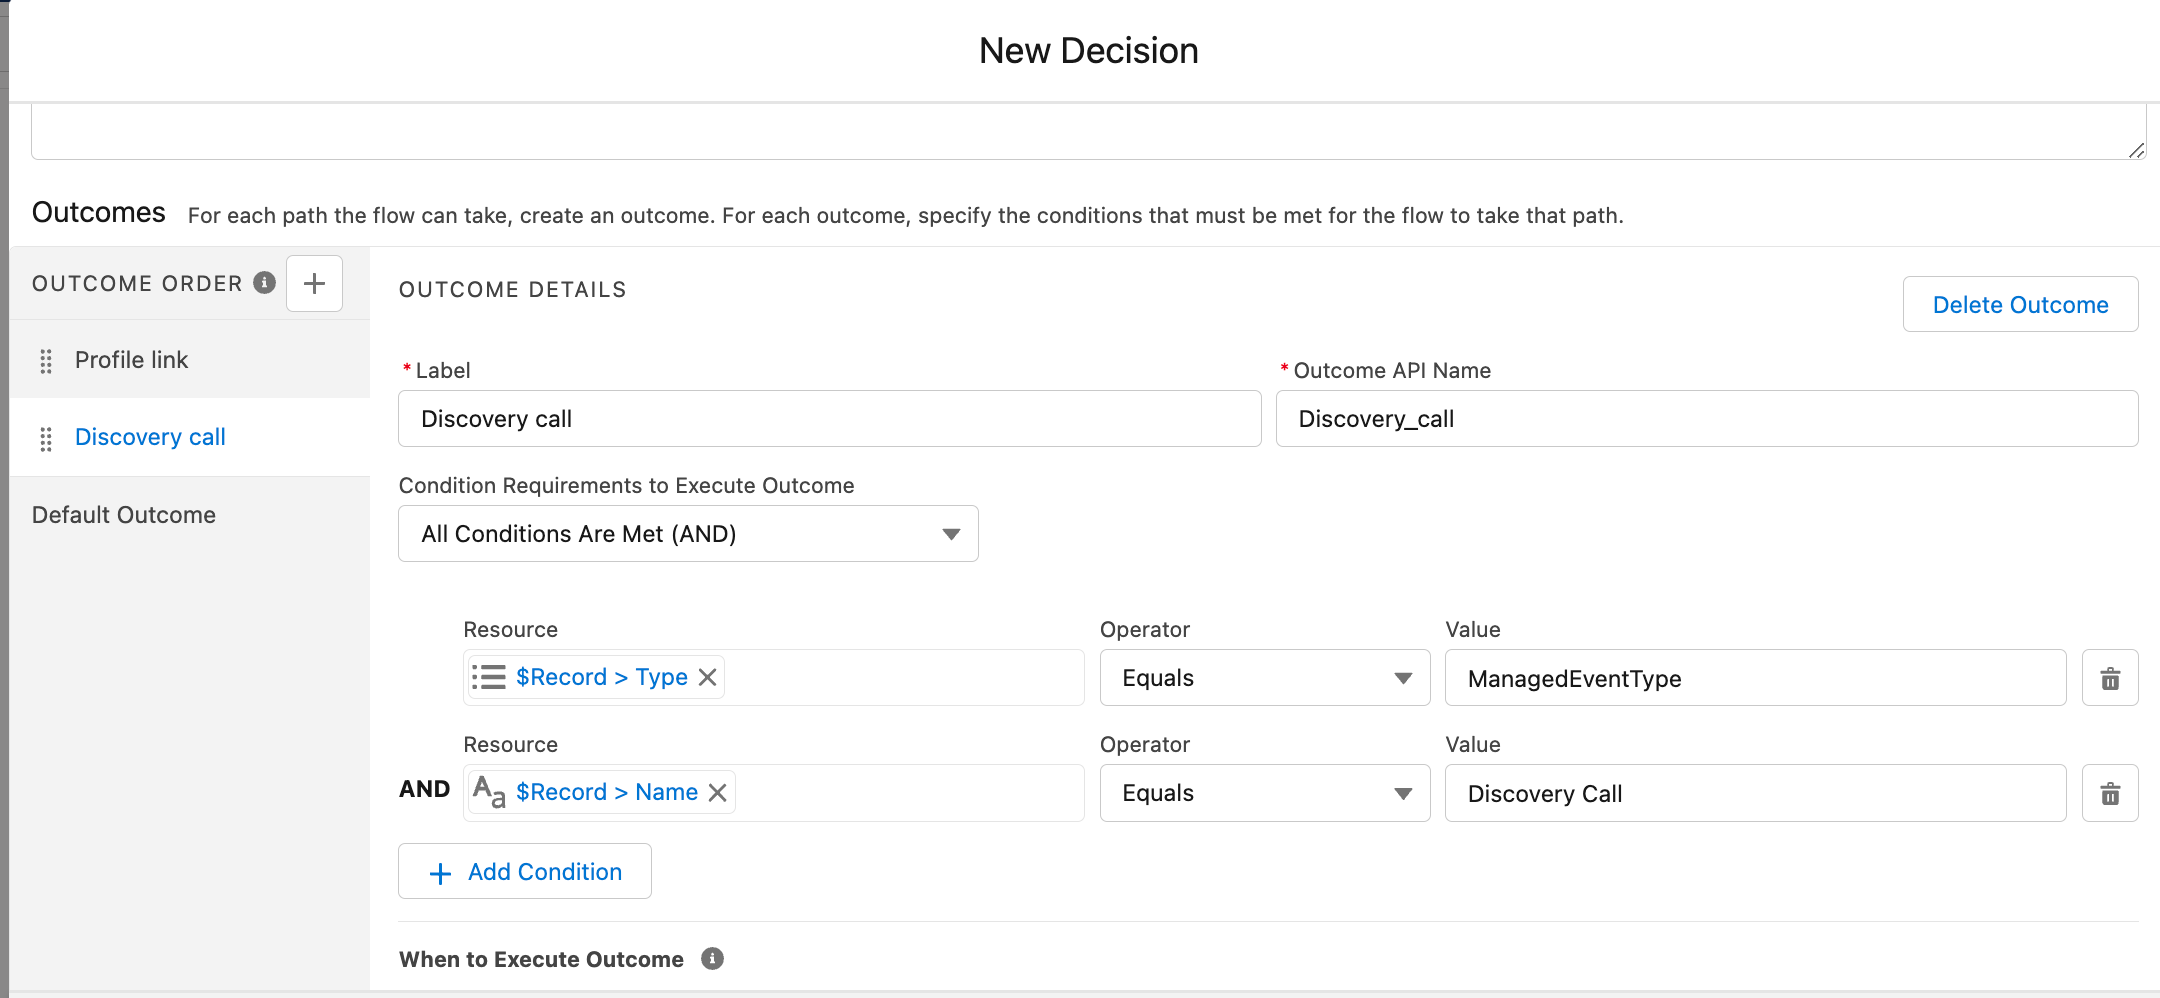This screenshot has width=2160, height=998.
Task: Open the Condition Requirements dropdown
Action: pyautogui.click(x=688, y=534)
